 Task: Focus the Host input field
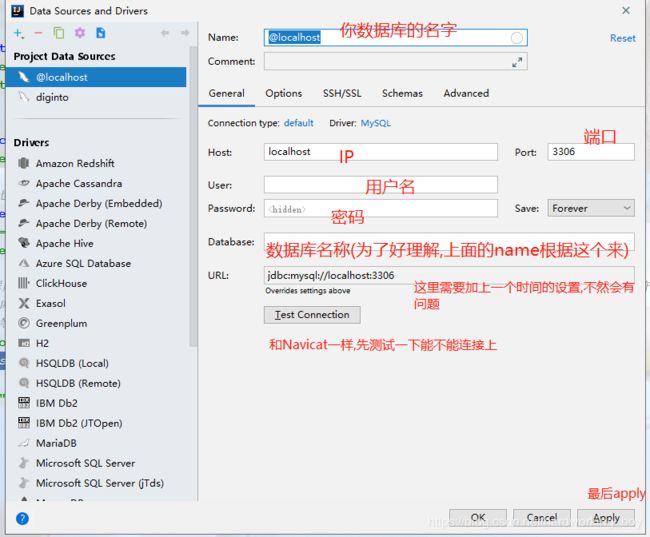tap(381, 152)
